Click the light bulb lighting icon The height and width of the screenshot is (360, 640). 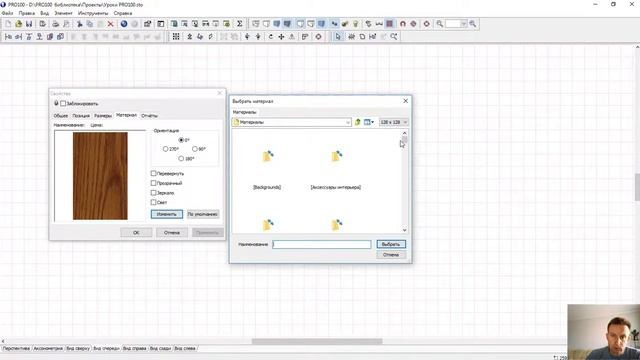356,24
